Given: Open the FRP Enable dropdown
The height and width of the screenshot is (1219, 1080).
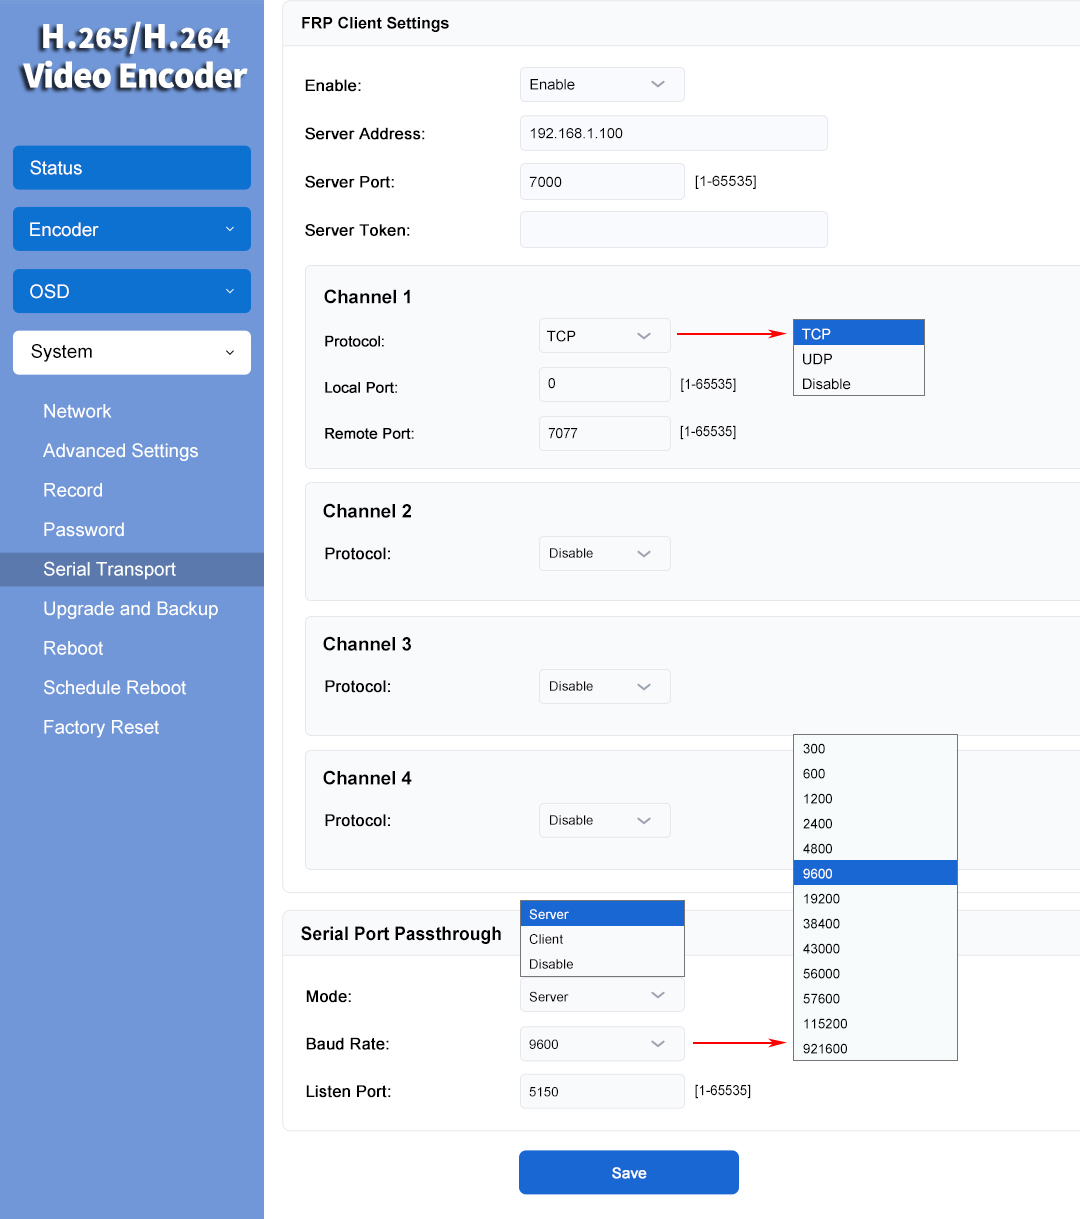Looking at the screenshot, I should 602,84.
